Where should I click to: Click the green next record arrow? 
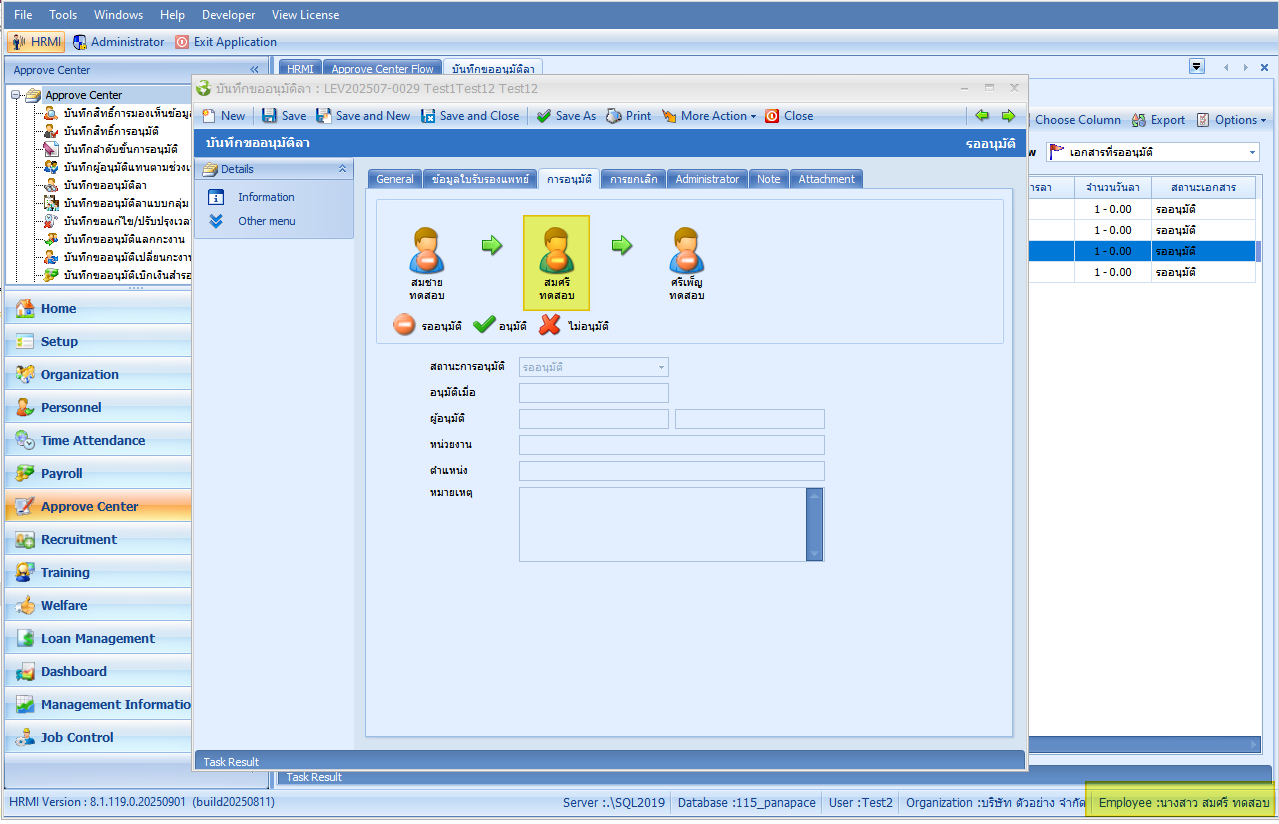click(1007, 116)
